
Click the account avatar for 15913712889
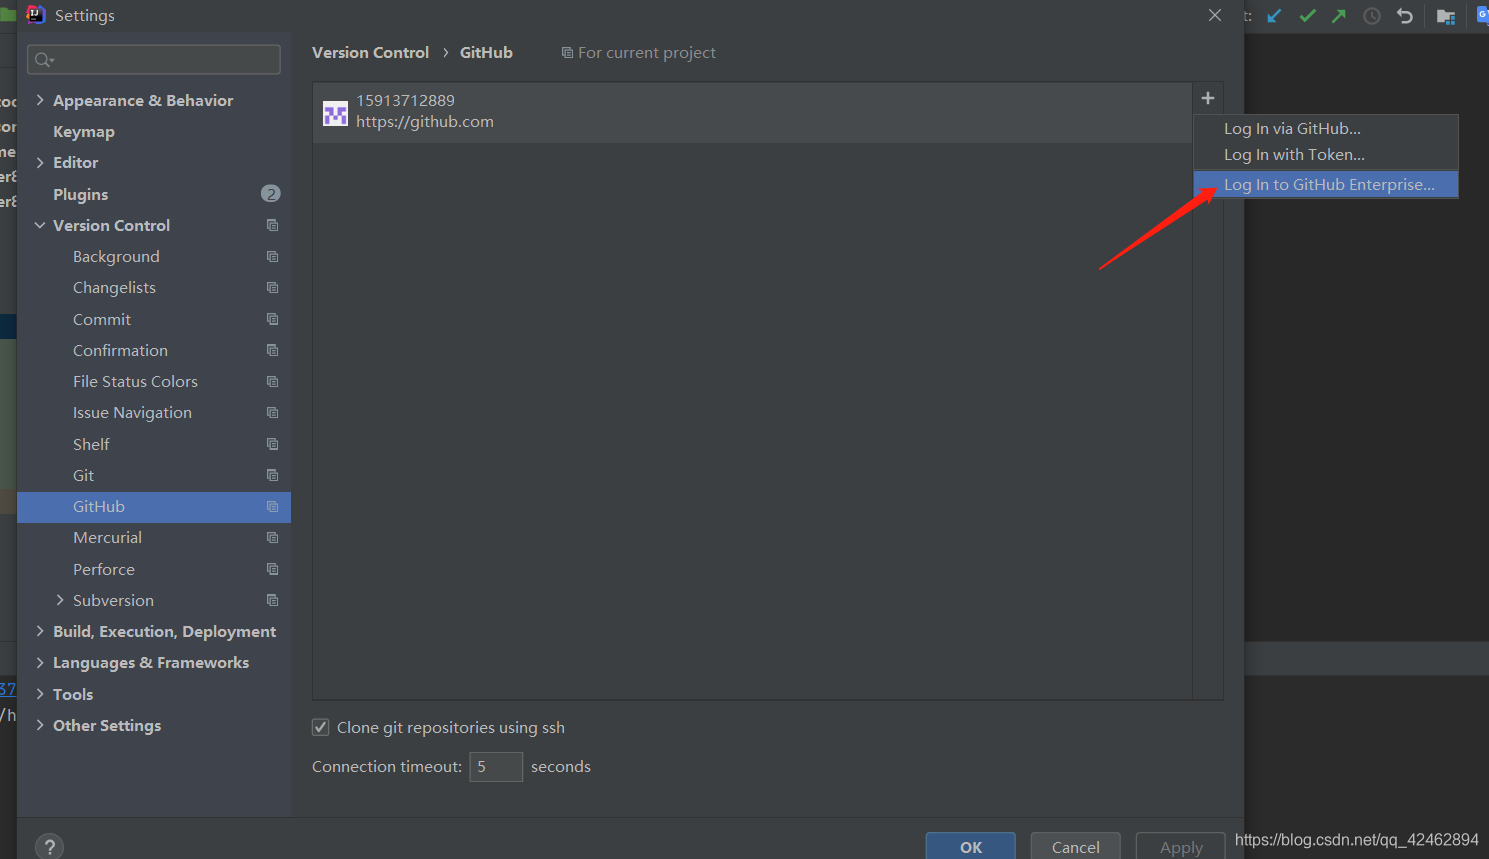click(335, 113)
